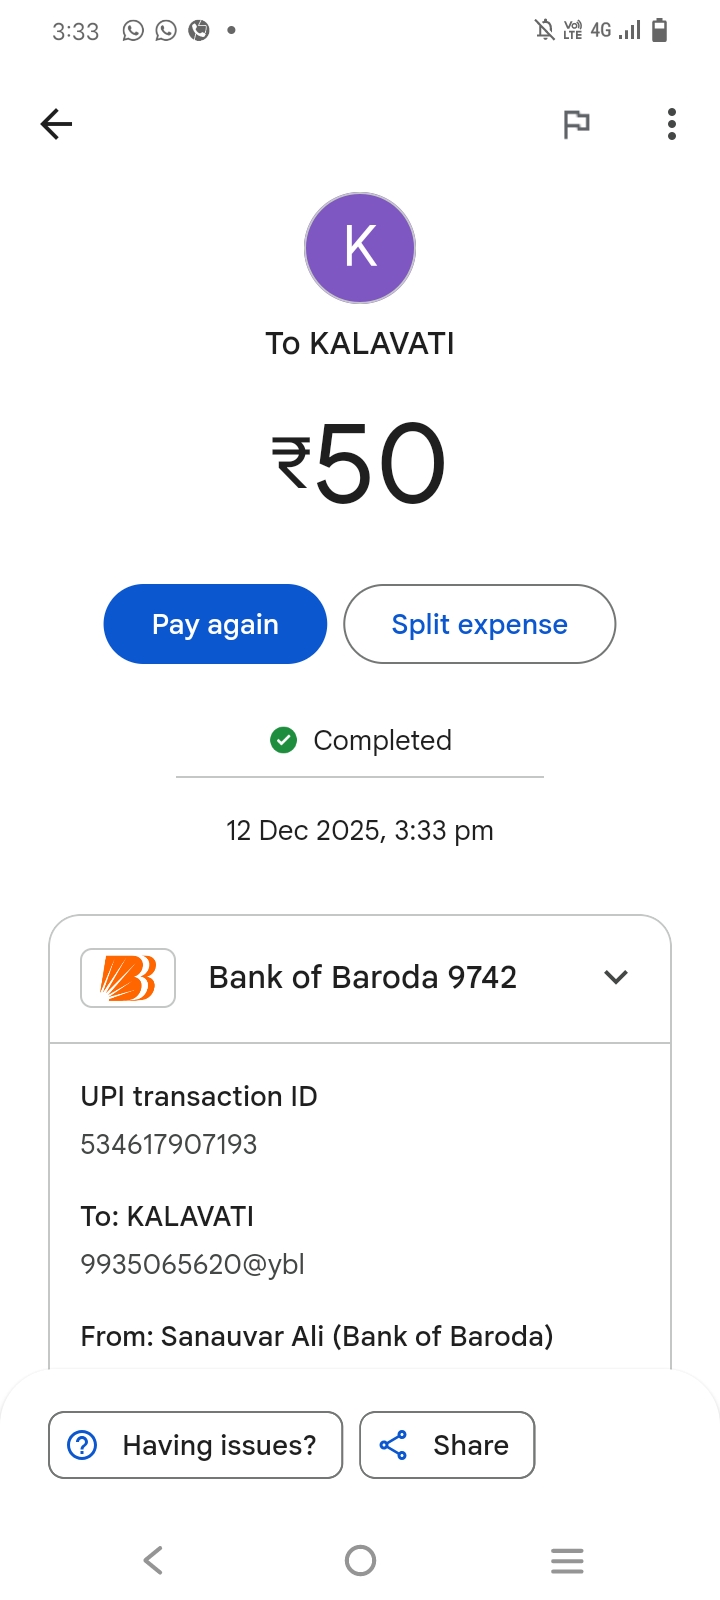Tap the Bank of Baroda logo
The image size is (720, 1600).
[x=128, y=977]
